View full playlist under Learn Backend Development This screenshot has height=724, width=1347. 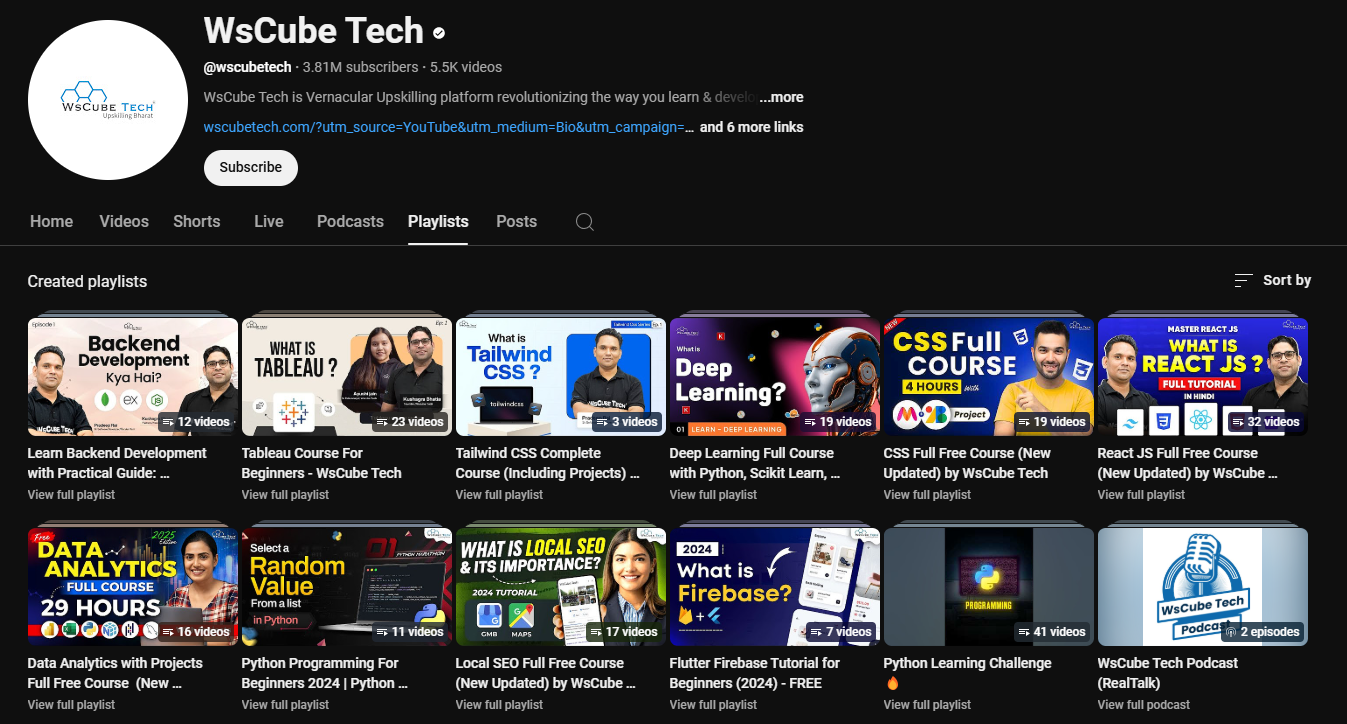pyautogui.click(x=71, y=495)
